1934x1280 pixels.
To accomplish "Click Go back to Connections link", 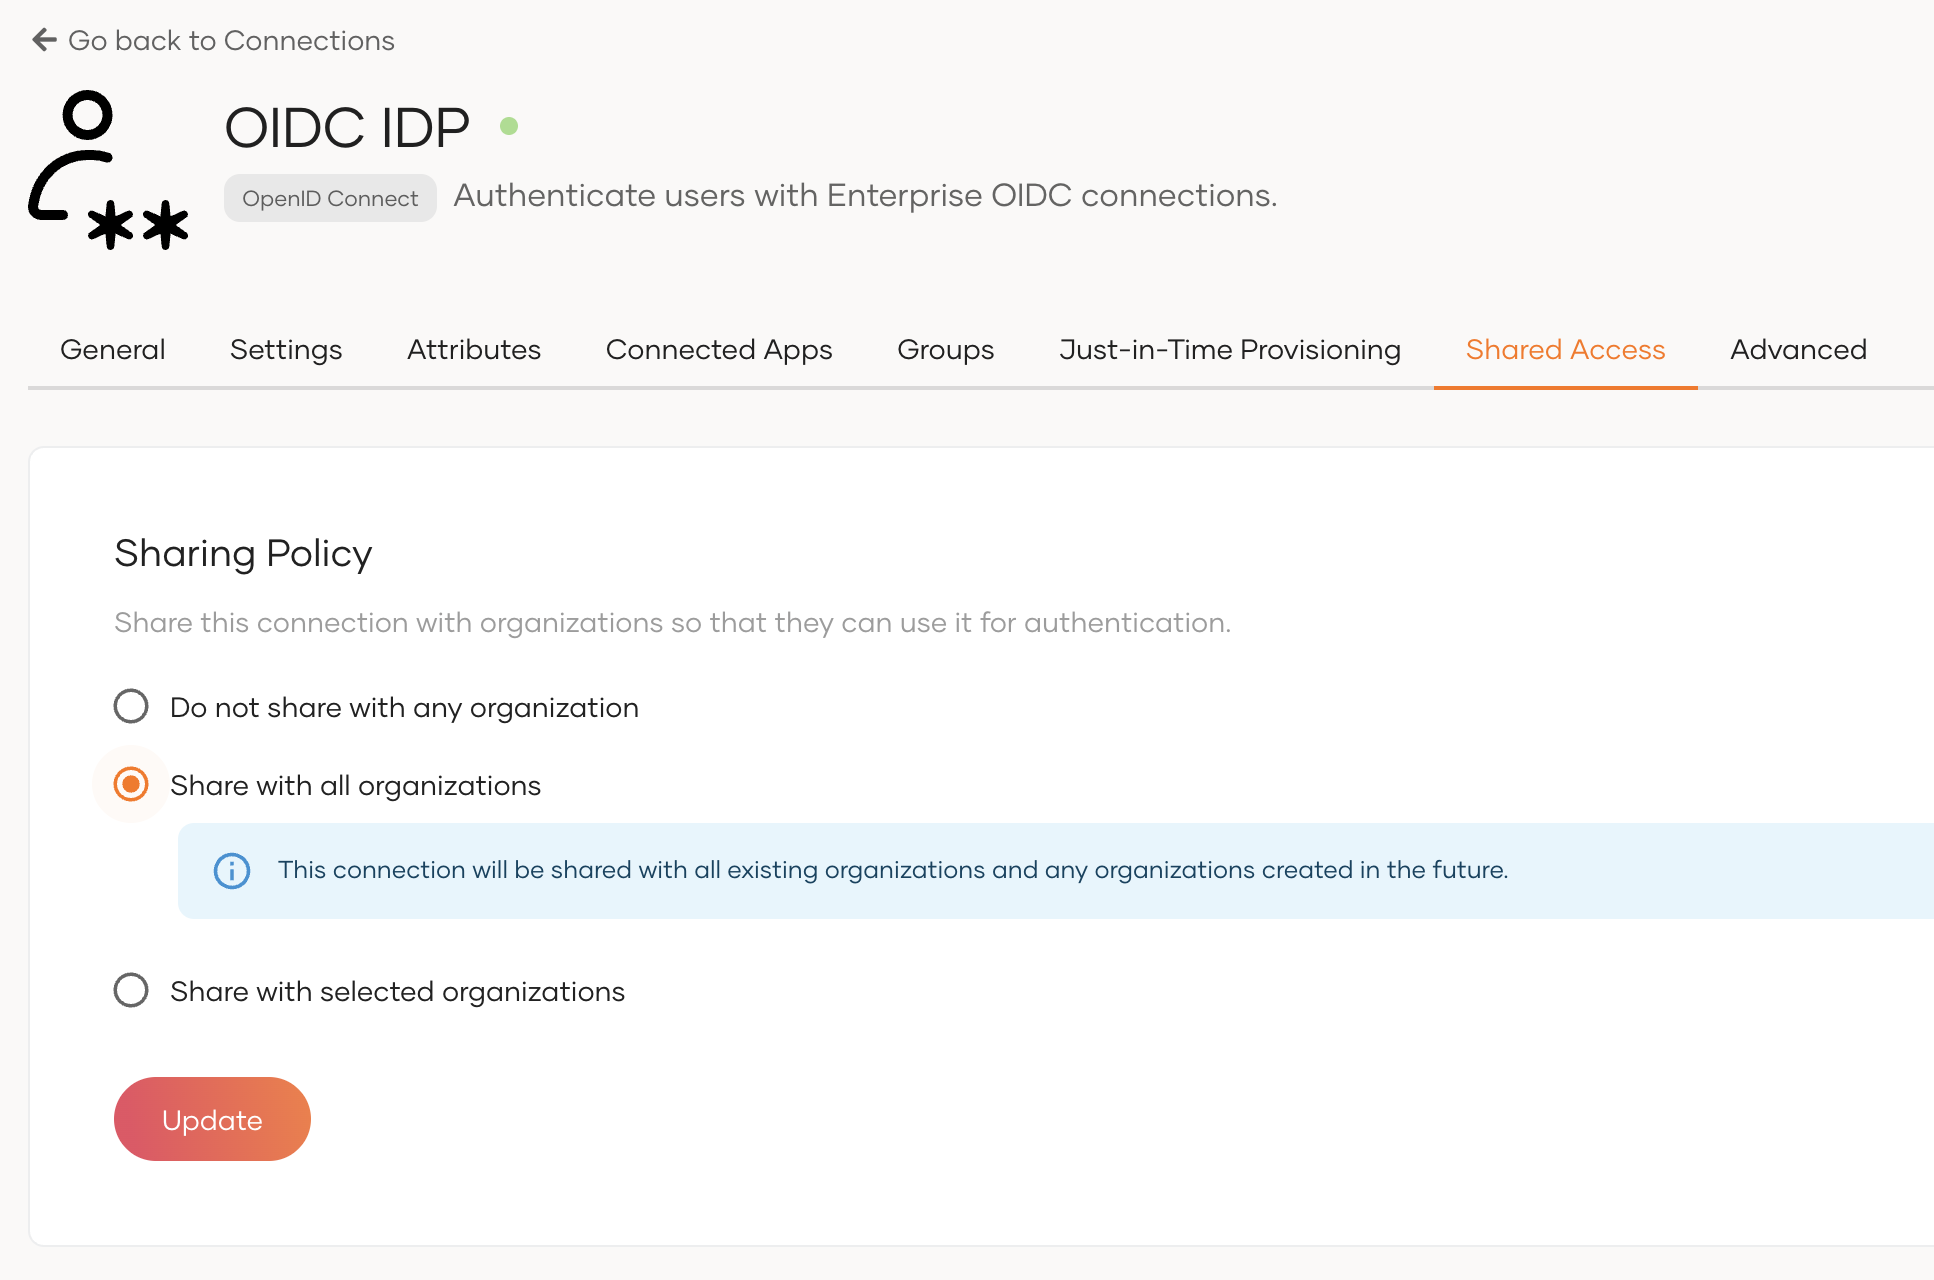I will [x=214, y=40].
